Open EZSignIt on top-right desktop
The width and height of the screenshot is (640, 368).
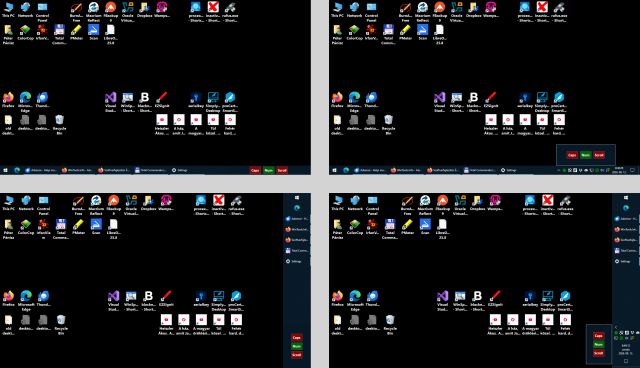(x=491, y=100)
